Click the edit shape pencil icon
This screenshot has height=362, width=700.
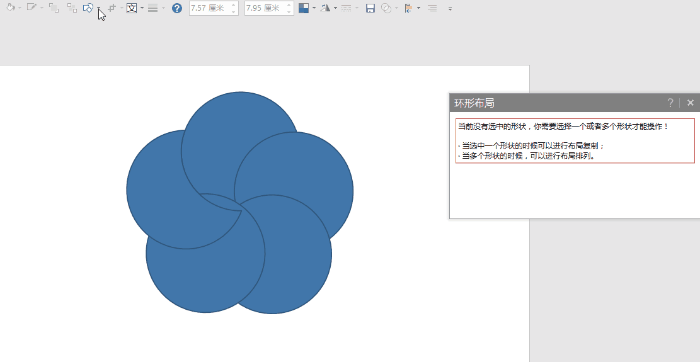coord(31,8)
